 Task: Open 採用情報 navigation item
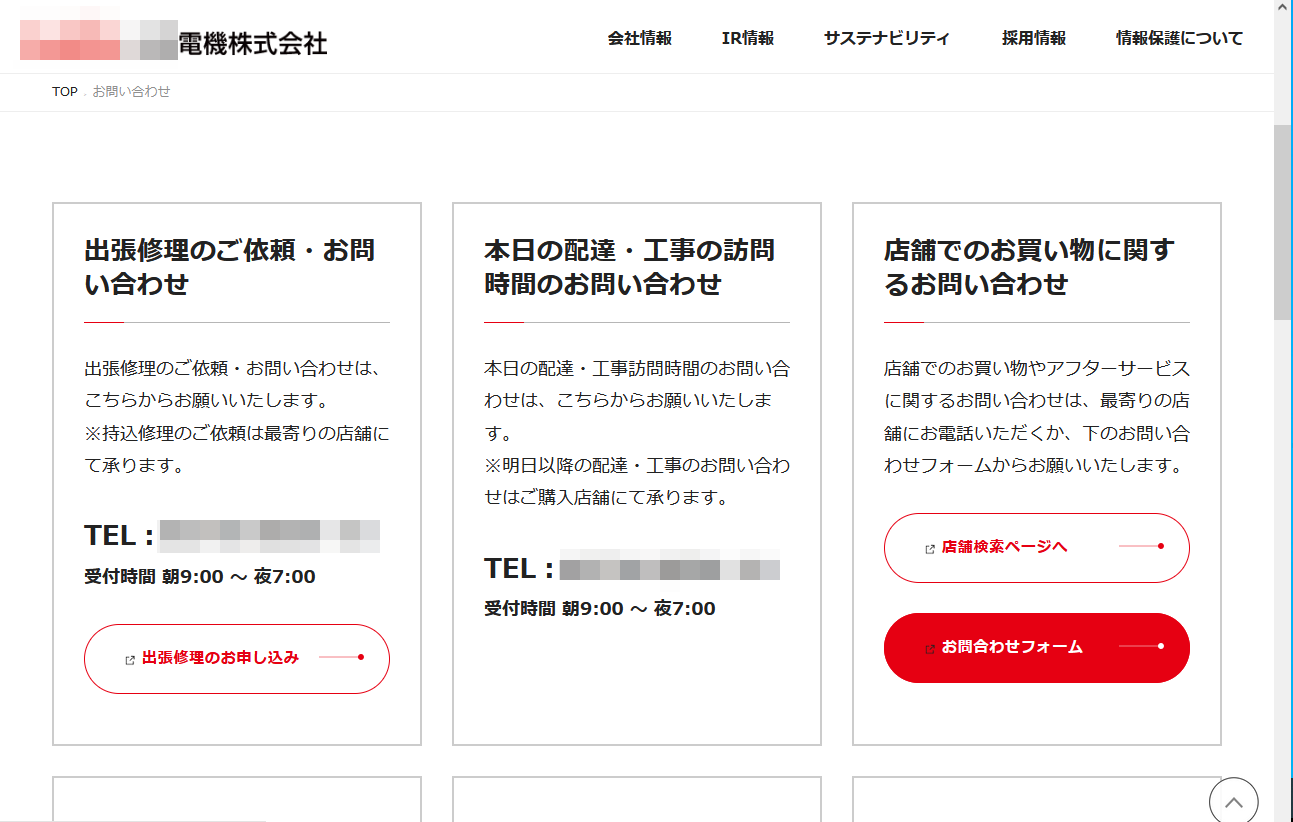pos(1033,38)
